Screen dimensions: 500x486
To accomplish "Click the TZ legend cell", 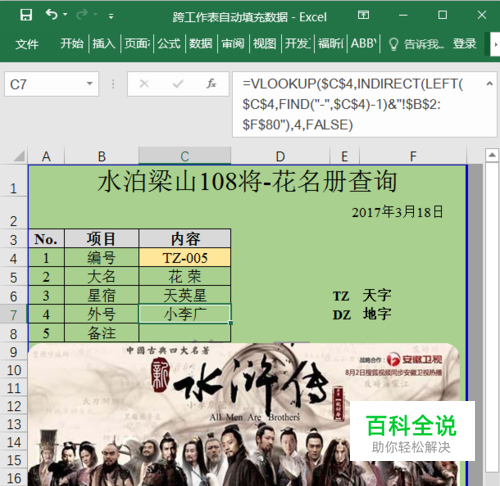I will click(x=341, y=296).
